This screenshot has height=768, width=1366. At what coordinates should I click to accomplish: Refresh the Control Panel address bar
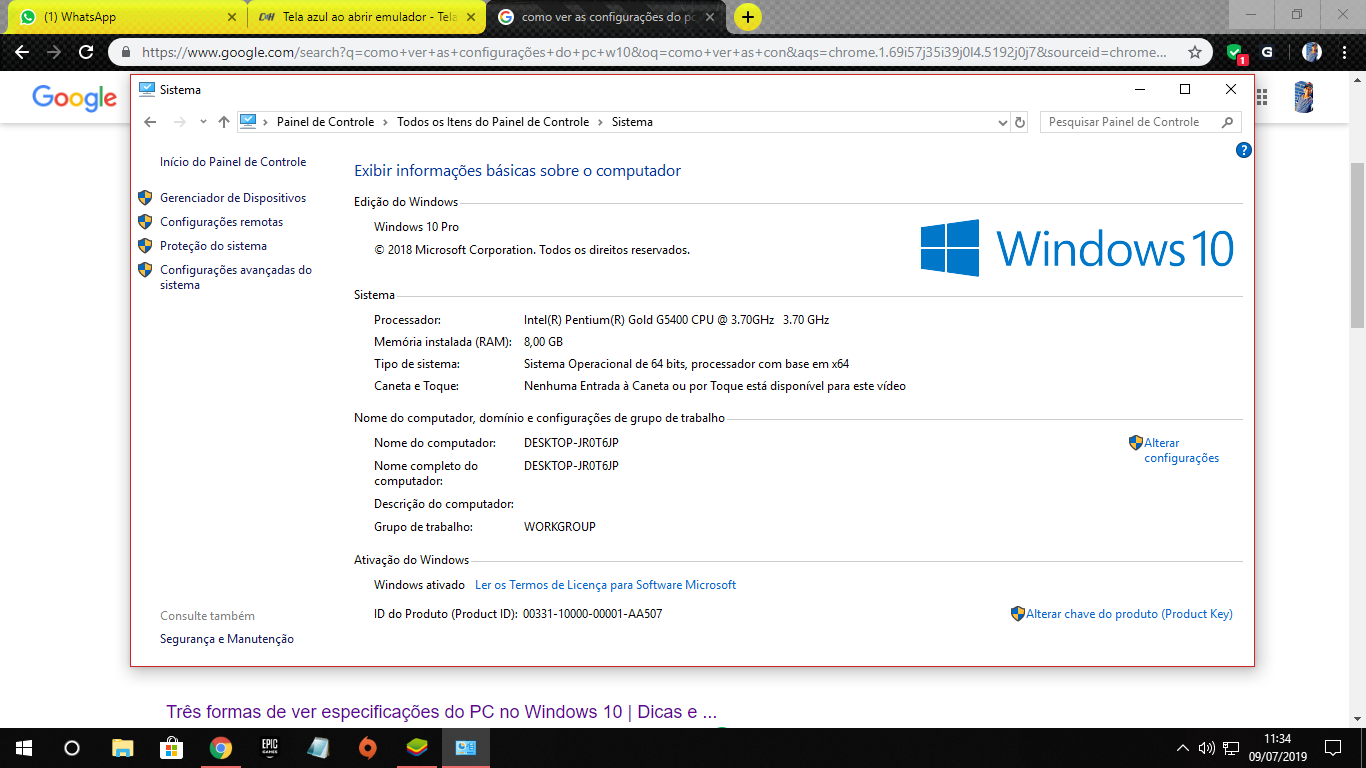(x=1020, y=122)
